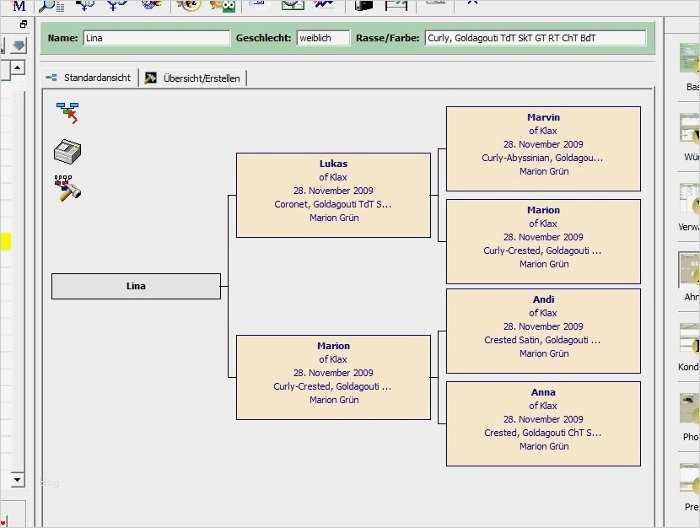Click the small restore-window icon at top left
The image size is (700, 528).
coord(23,24)
